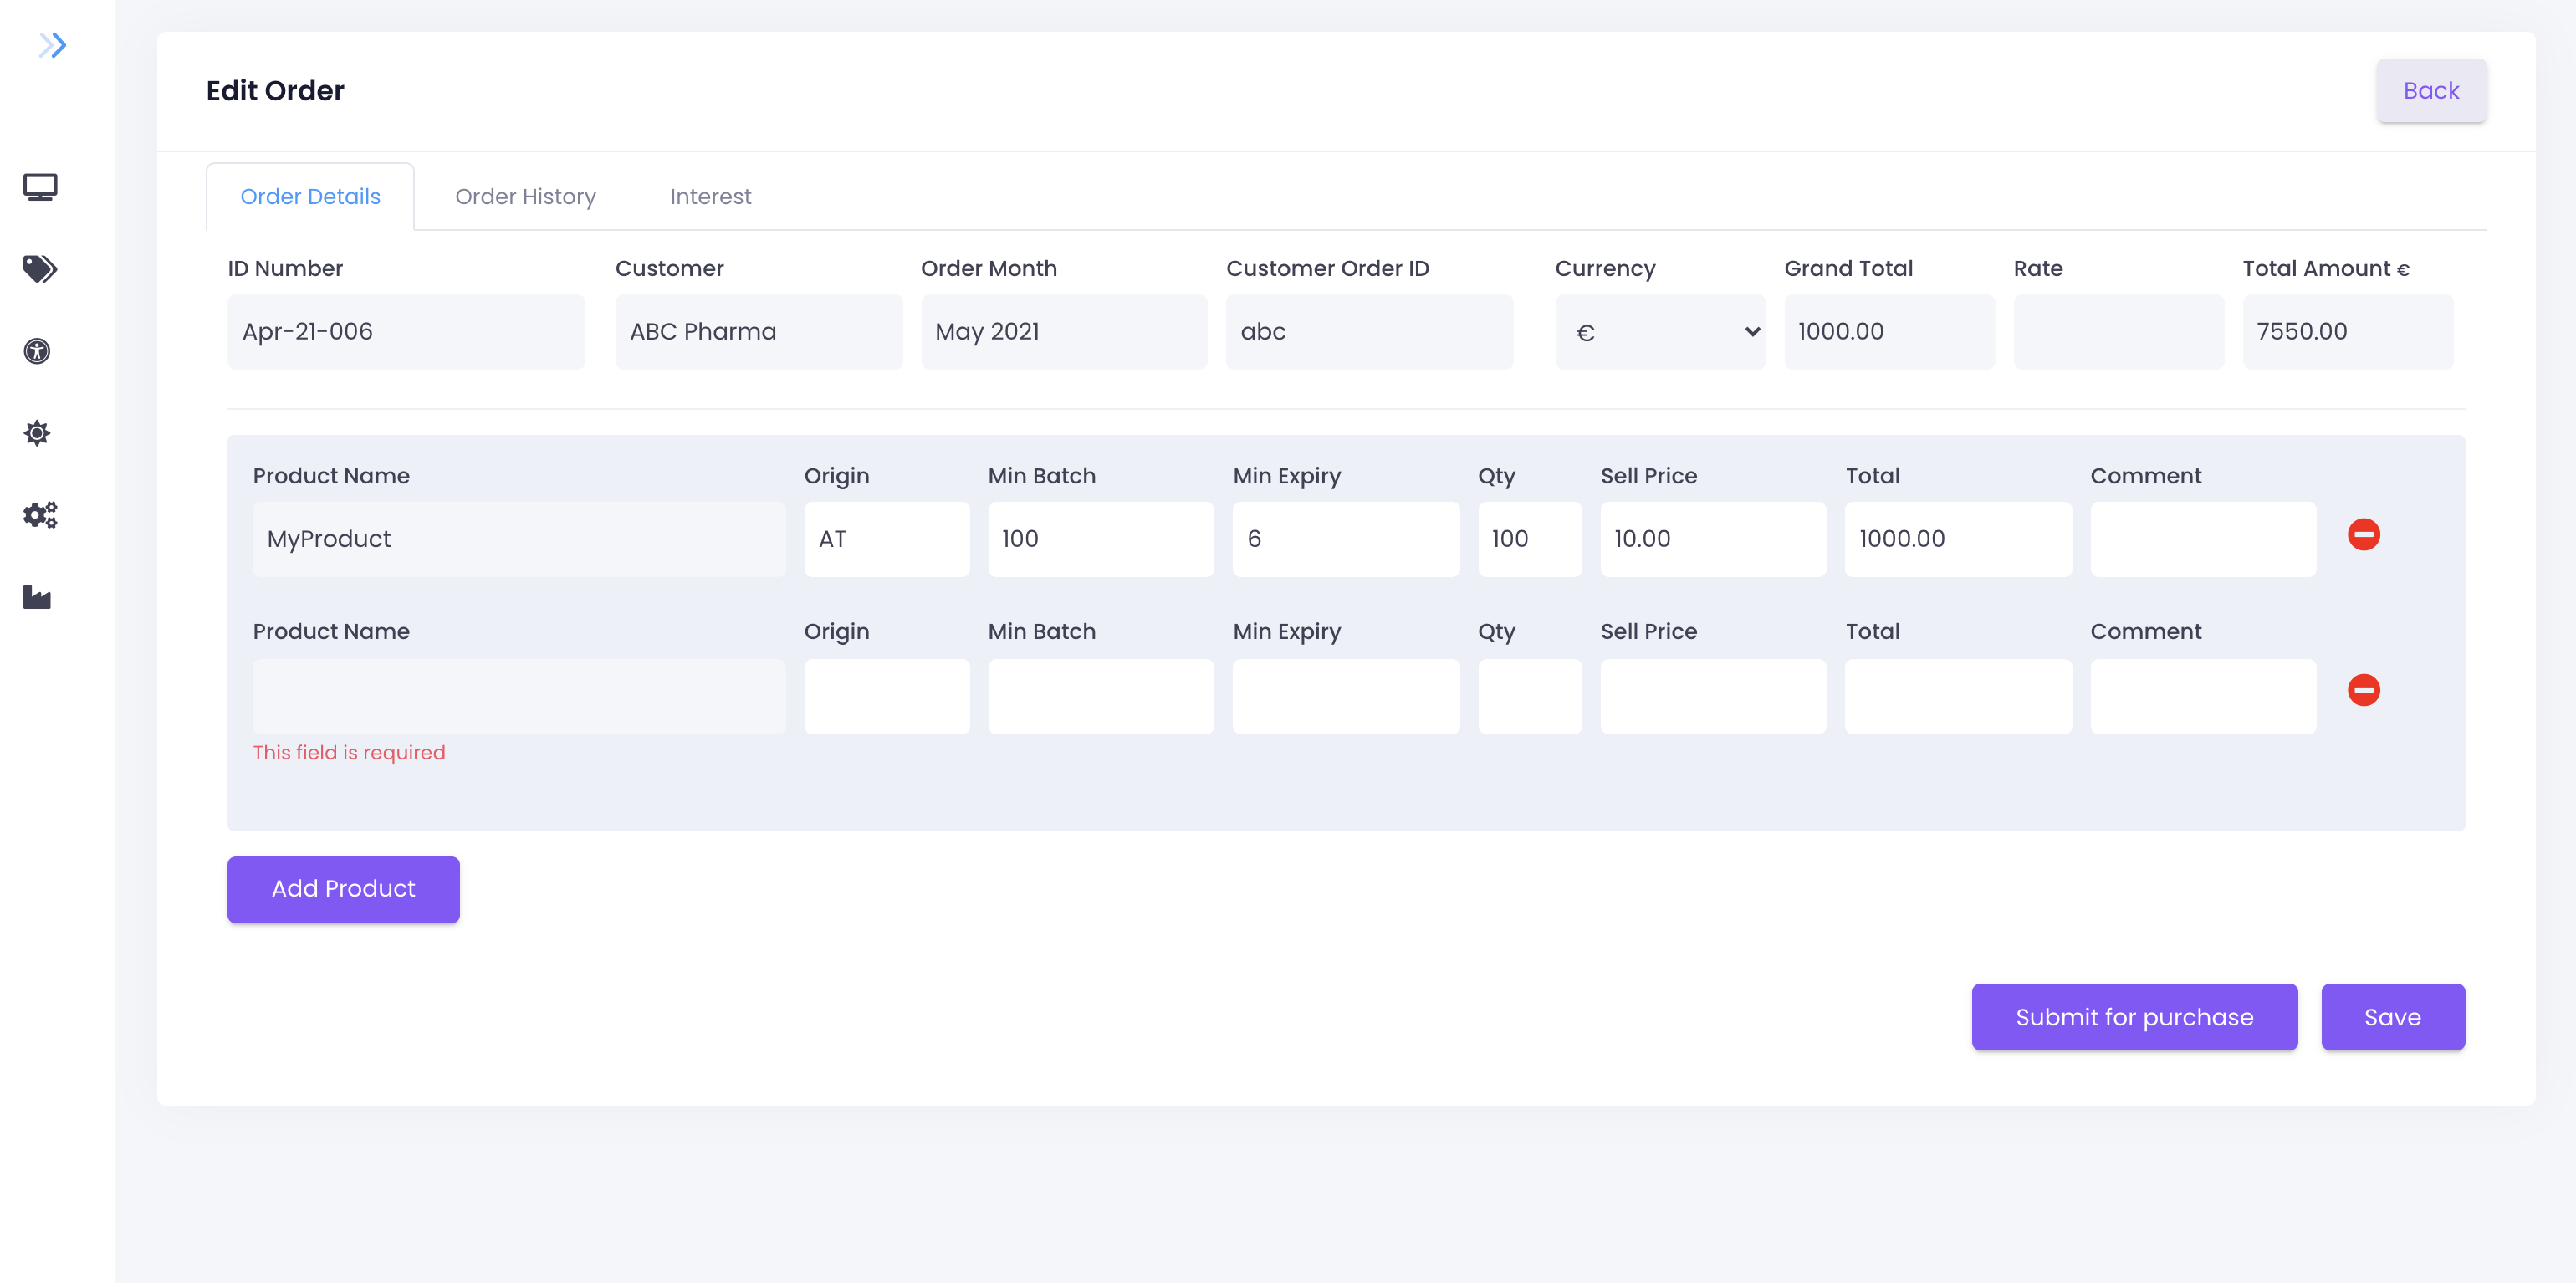Open the Currency dropdown
2576x1283 pixels.
1659,332
